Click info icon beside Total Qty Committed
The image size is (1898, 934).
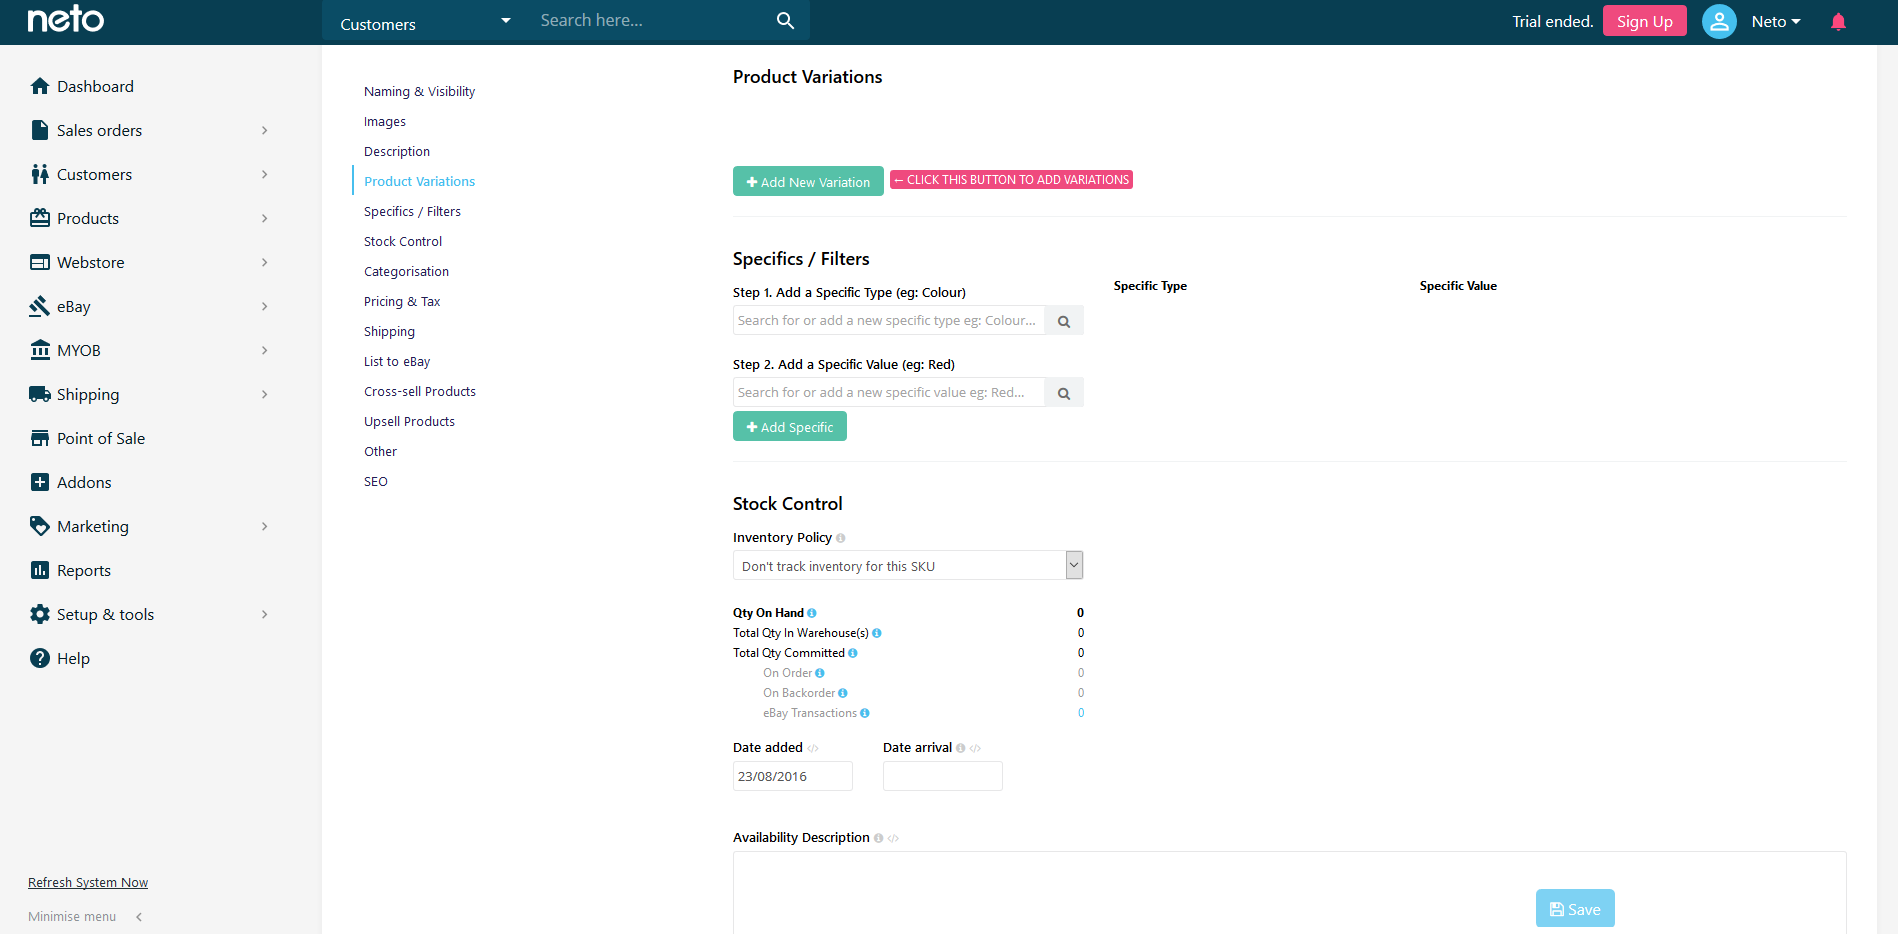tap(853, 653)
